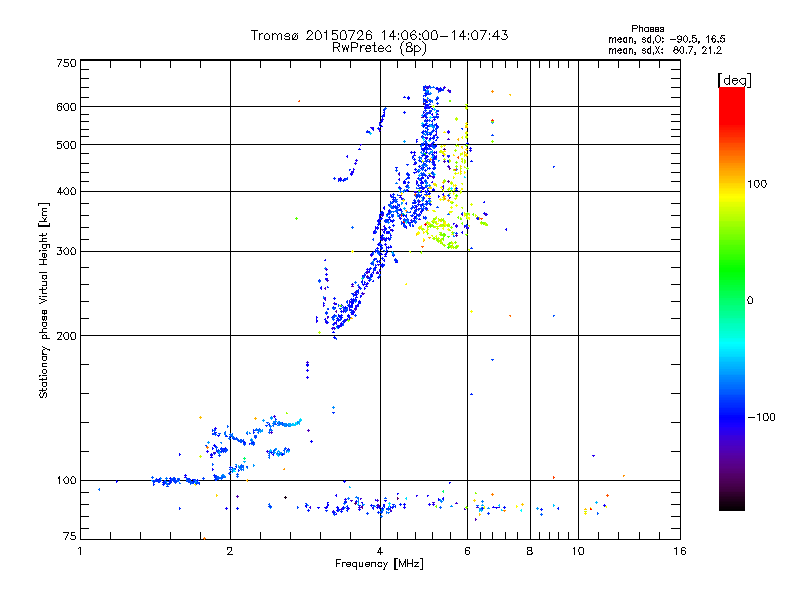The image size is (800, 600).
Task: Click x-axis tick label '2'
Action: tap(230, 551)
